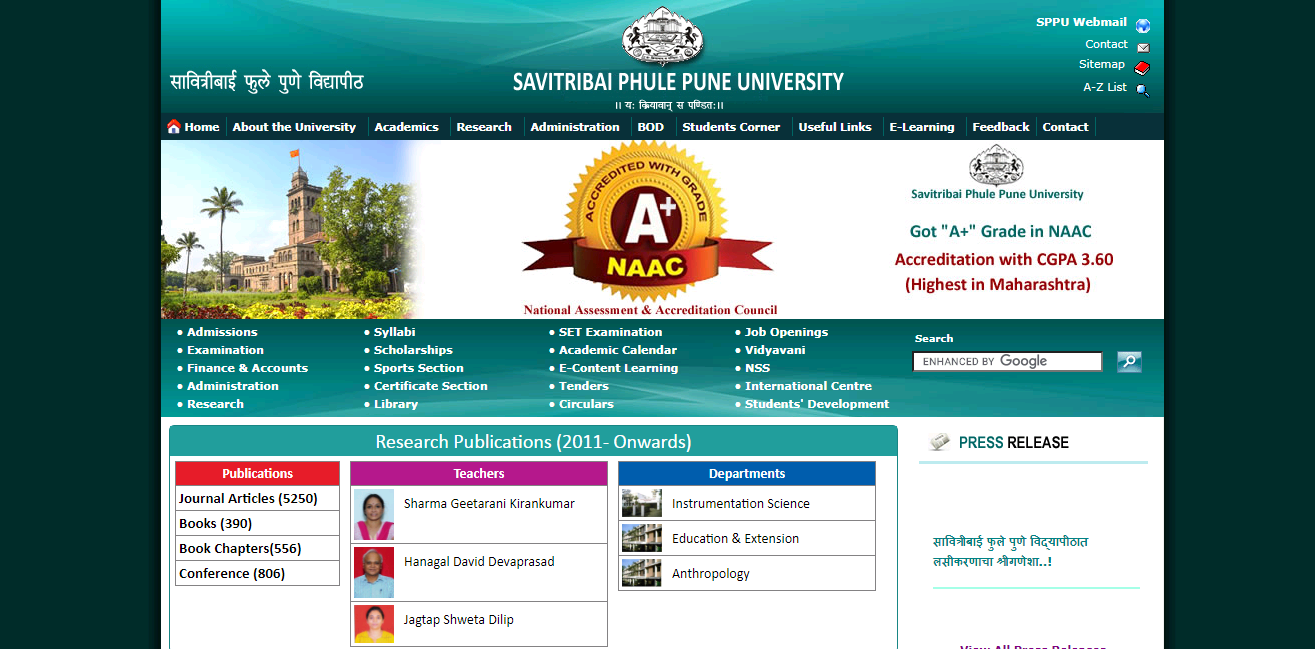Open the Research menu in navbar
Screen dimensions: 1315x649
pyautogui.click(x=484, y=127)
